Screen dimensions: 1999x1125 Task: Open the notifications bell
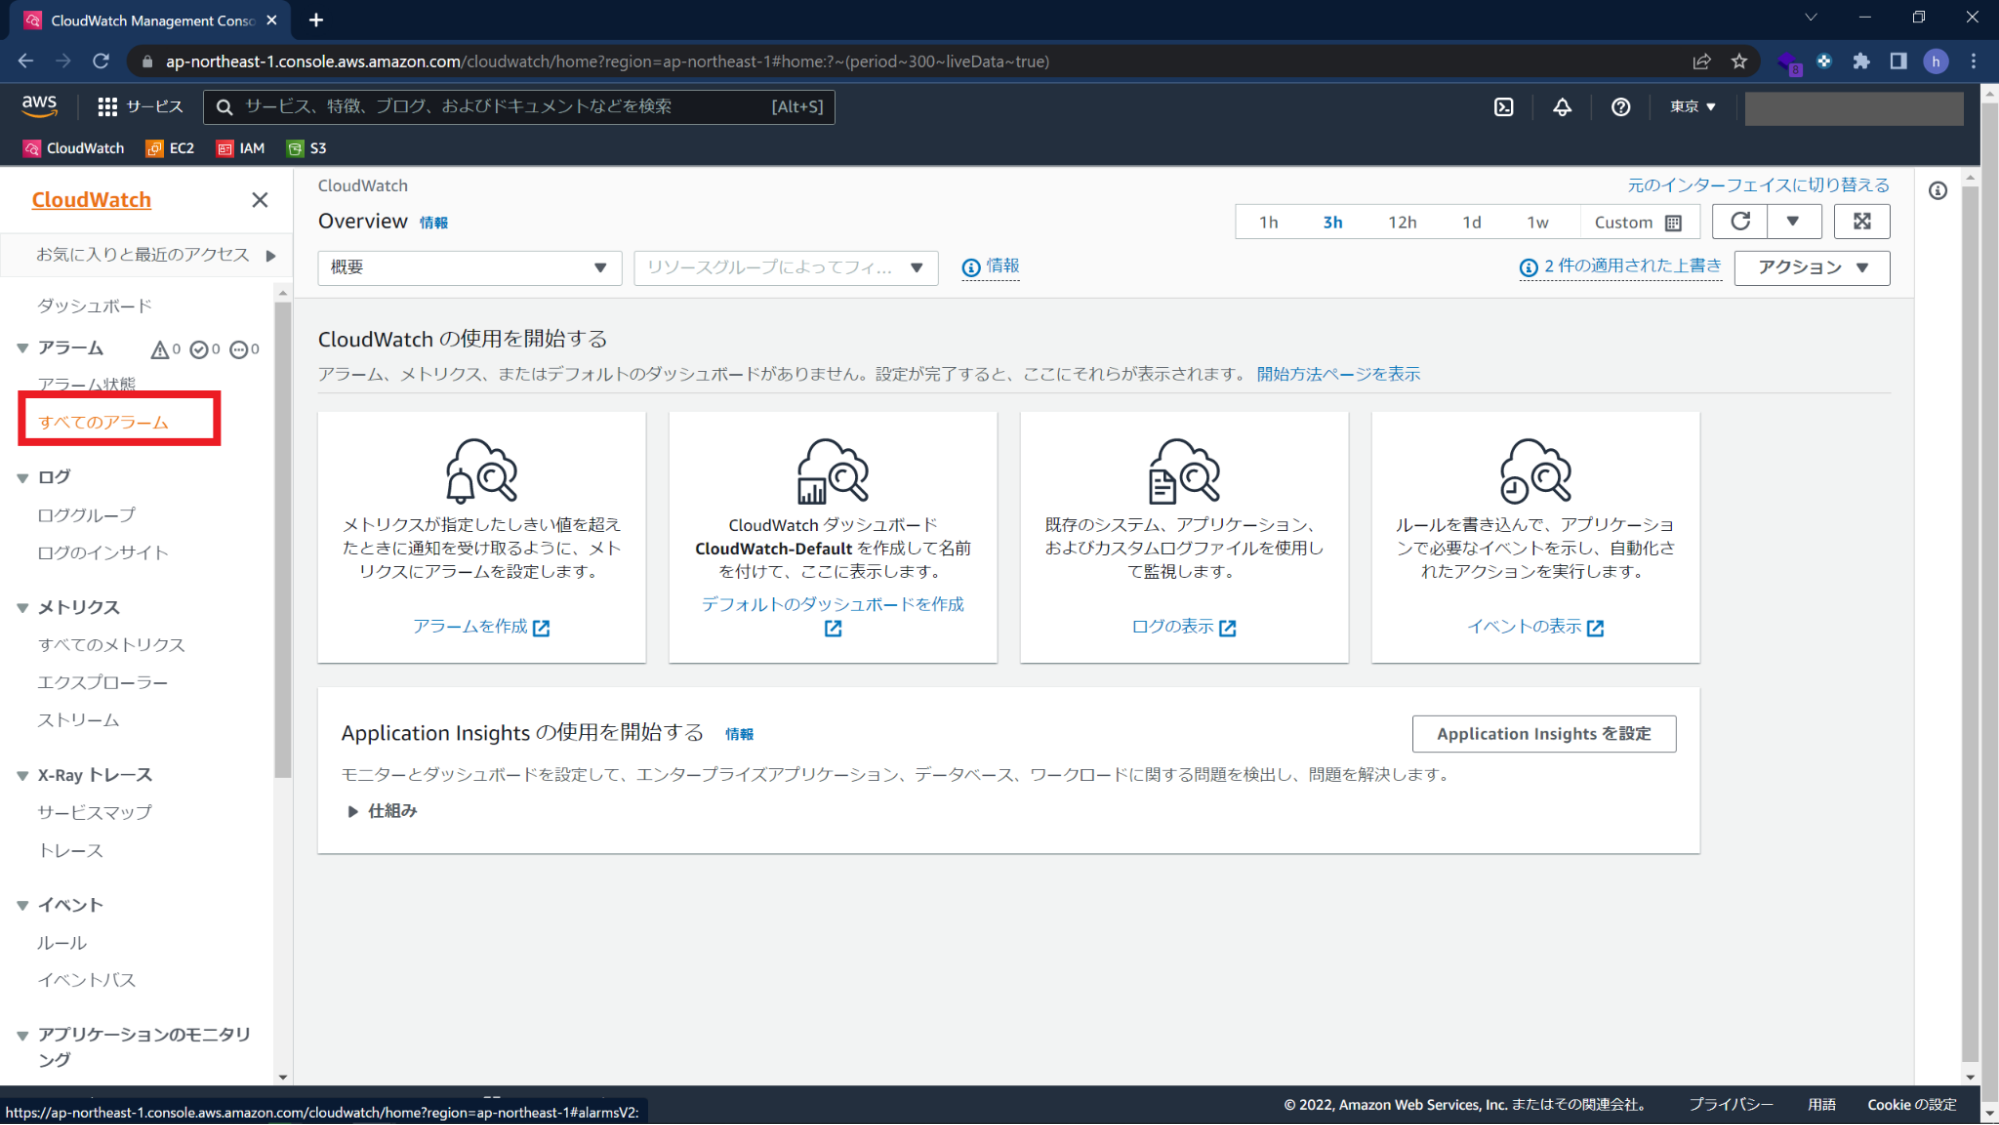point(1562,107)
